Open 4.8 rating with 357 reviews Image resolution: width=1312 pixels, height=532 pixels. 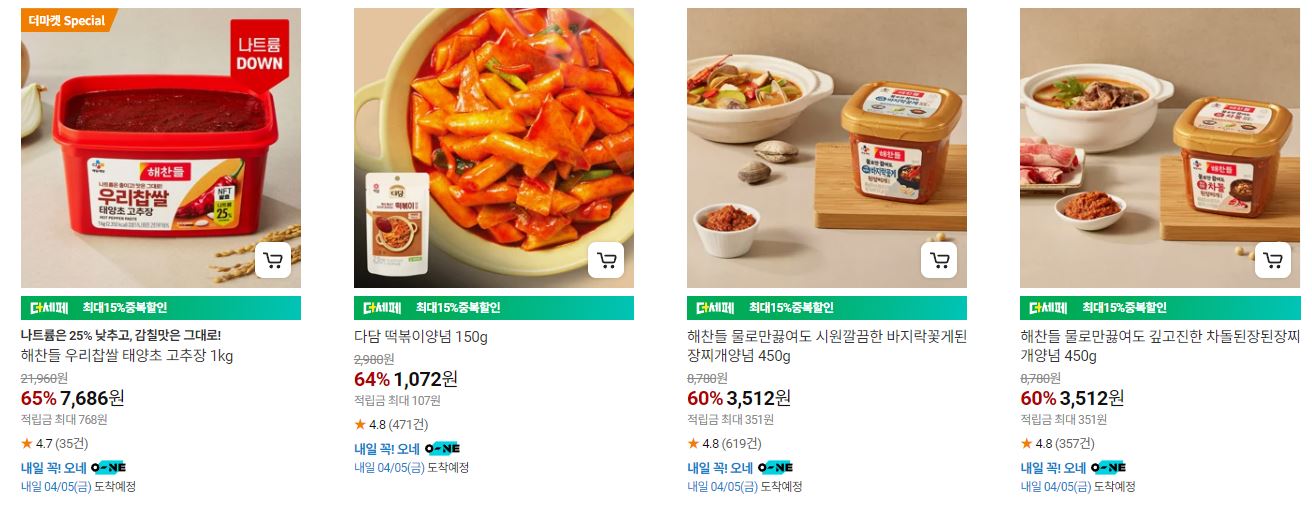click(x=1057, y=443)
